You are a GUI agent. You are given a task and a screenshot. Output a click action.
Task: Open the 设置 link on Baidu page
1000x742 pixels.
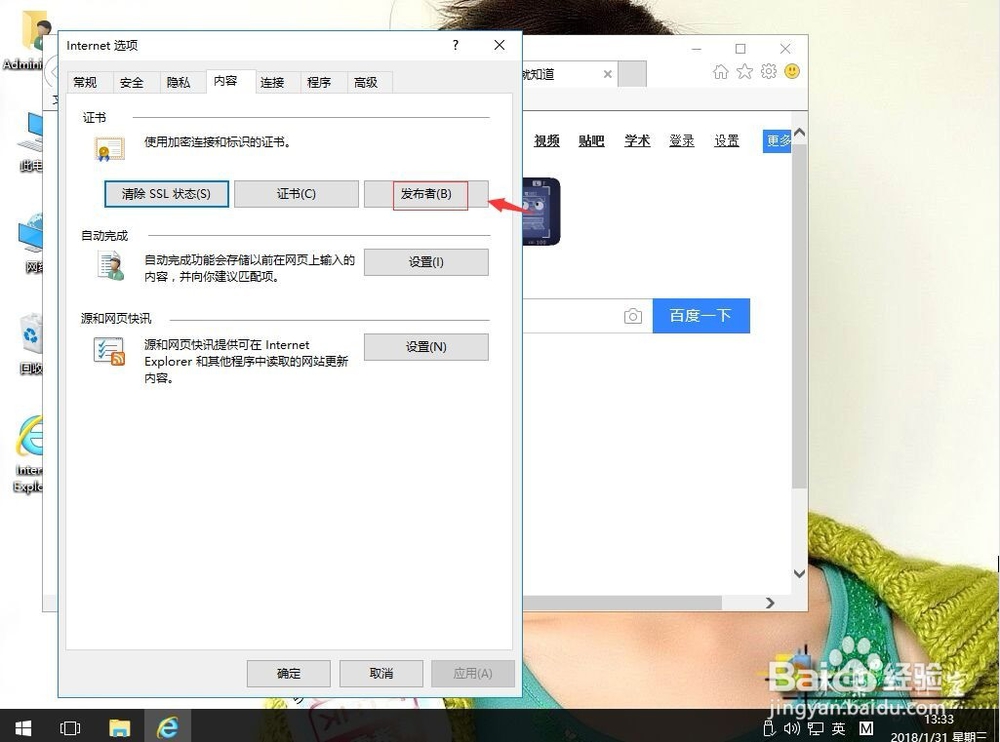[x=726, y=141]
